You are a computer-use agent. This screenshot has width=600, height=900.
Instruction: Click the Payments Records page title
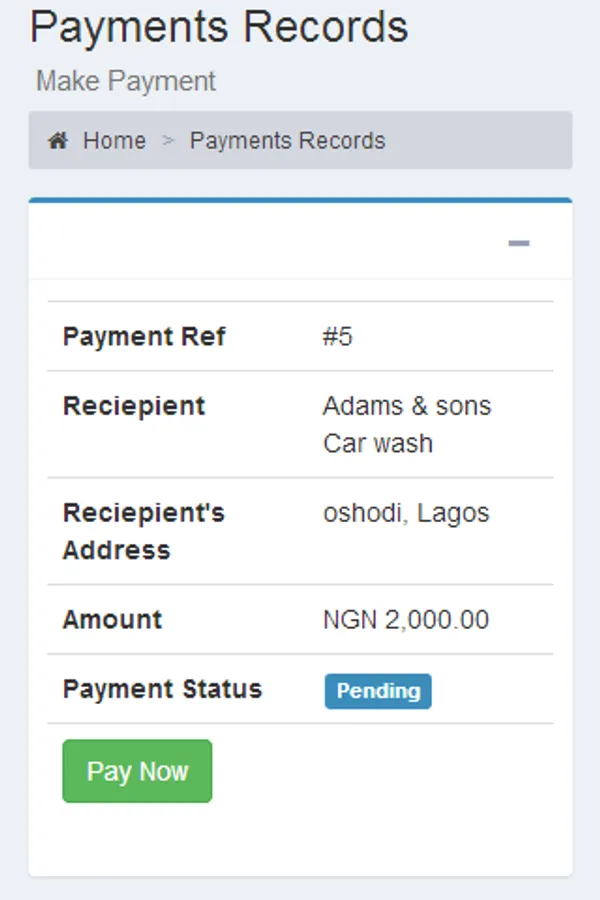tap(220, 28)
